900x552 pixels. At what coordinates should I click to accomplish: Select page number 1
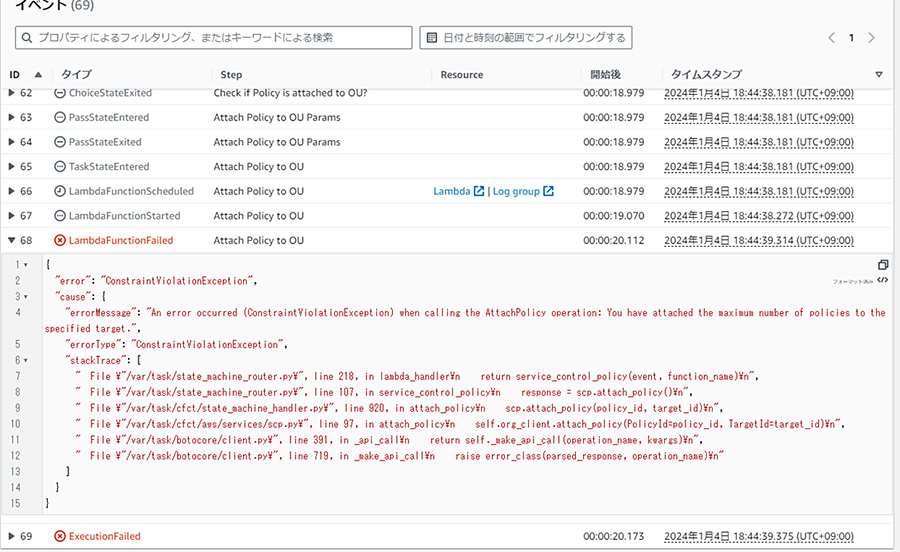coord(851,38)
